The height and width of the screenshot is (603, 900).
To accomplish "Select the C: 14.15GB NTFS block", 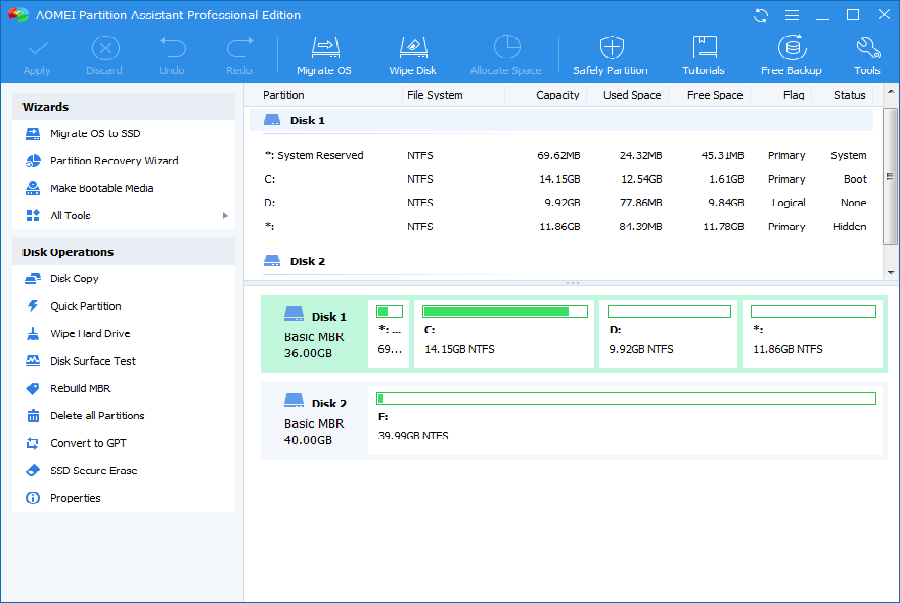I will [504, 334].
